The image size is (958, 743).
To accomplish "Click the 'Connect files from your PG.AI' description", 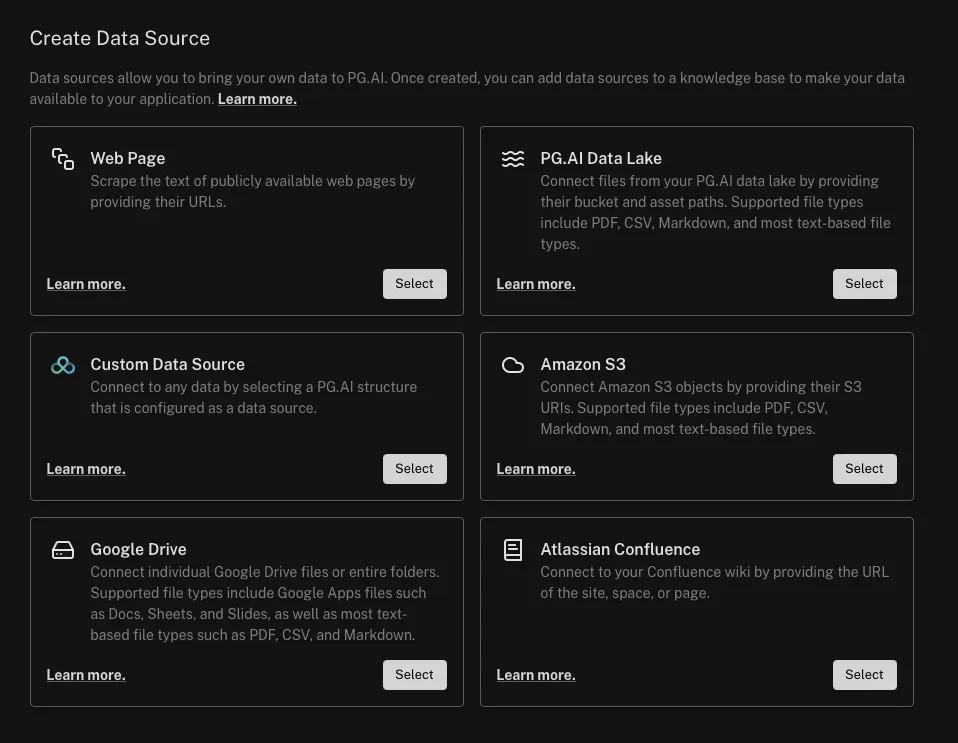I will (715, 212).
